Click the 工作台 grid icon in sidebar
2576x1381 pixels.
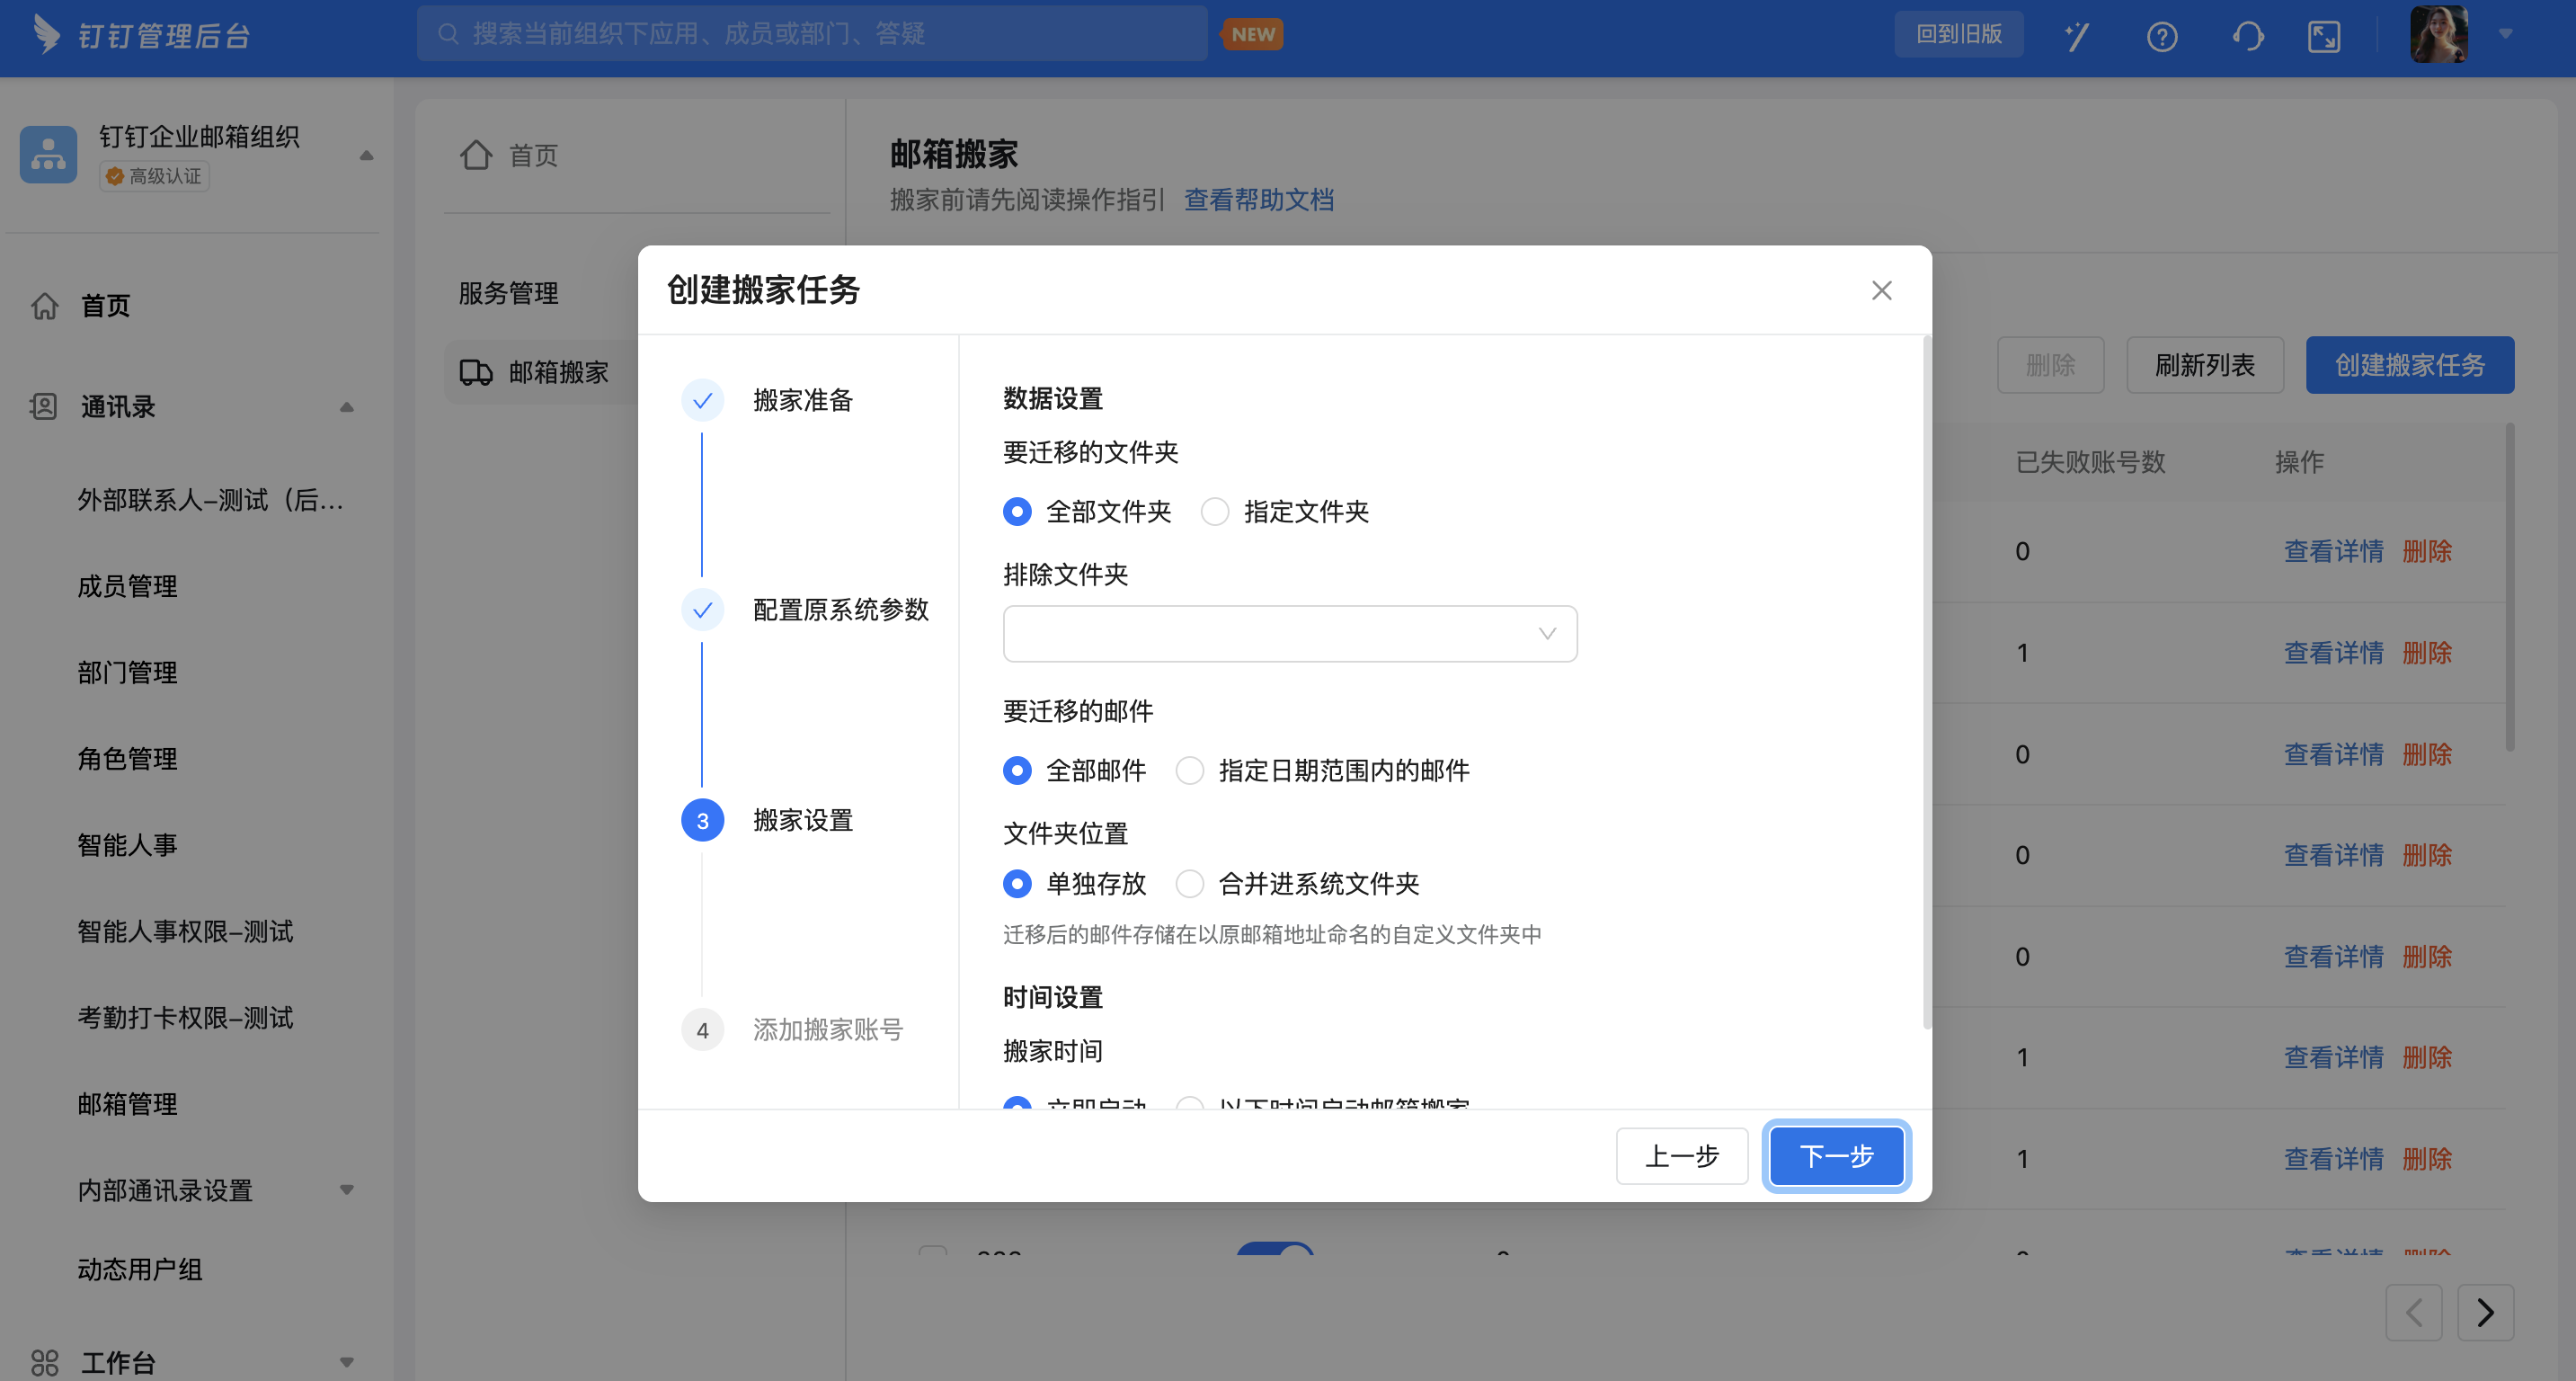point(44,1362)
